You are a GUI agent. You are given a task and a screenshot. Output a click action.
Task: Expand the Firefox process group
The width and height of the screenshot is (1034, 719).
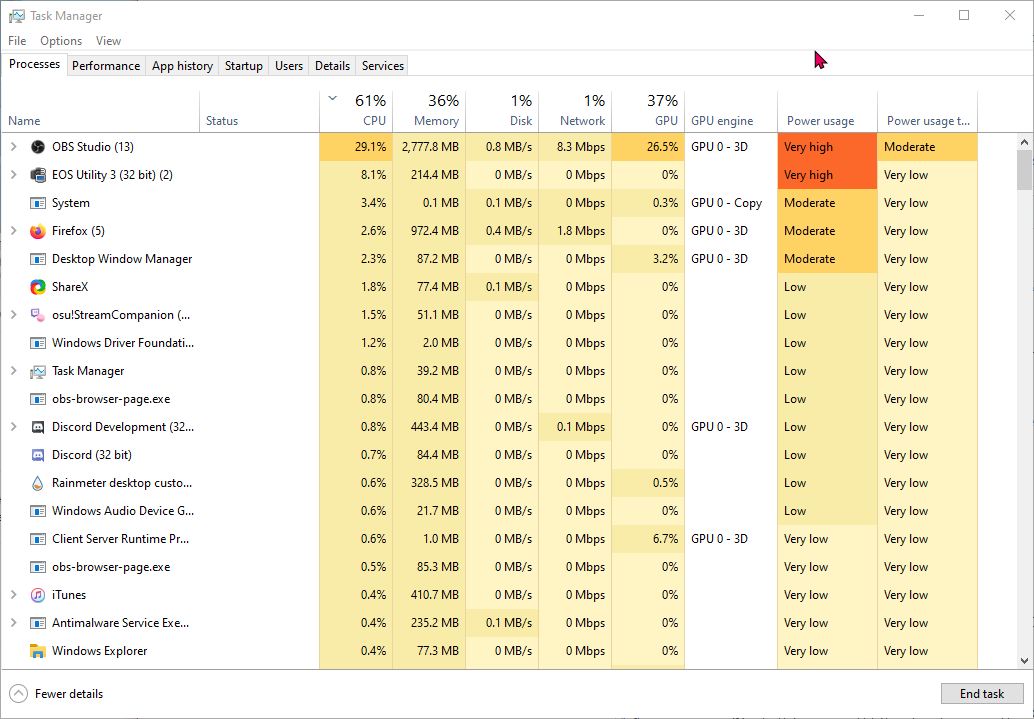[13, 231]
